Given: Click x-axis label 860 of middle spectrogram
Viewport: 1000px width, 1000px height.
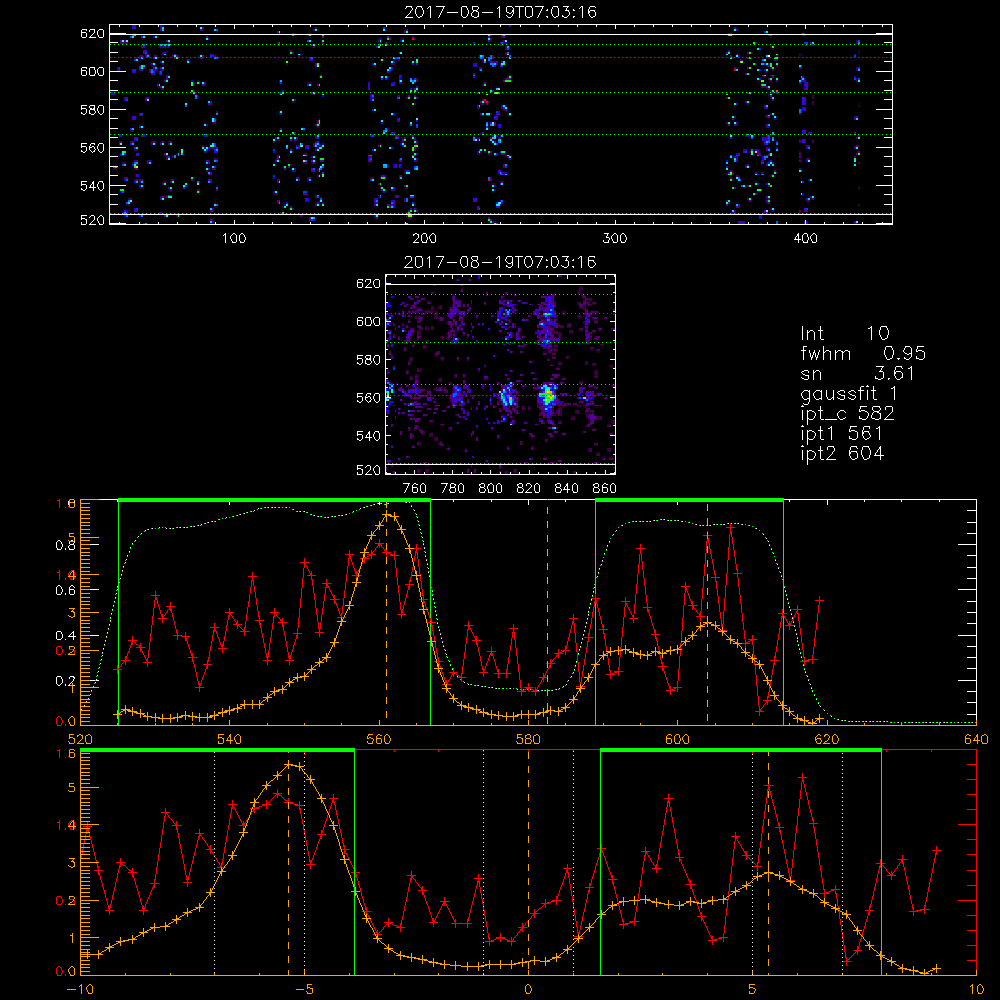Looking at the screenshot, I should [605, 489].
